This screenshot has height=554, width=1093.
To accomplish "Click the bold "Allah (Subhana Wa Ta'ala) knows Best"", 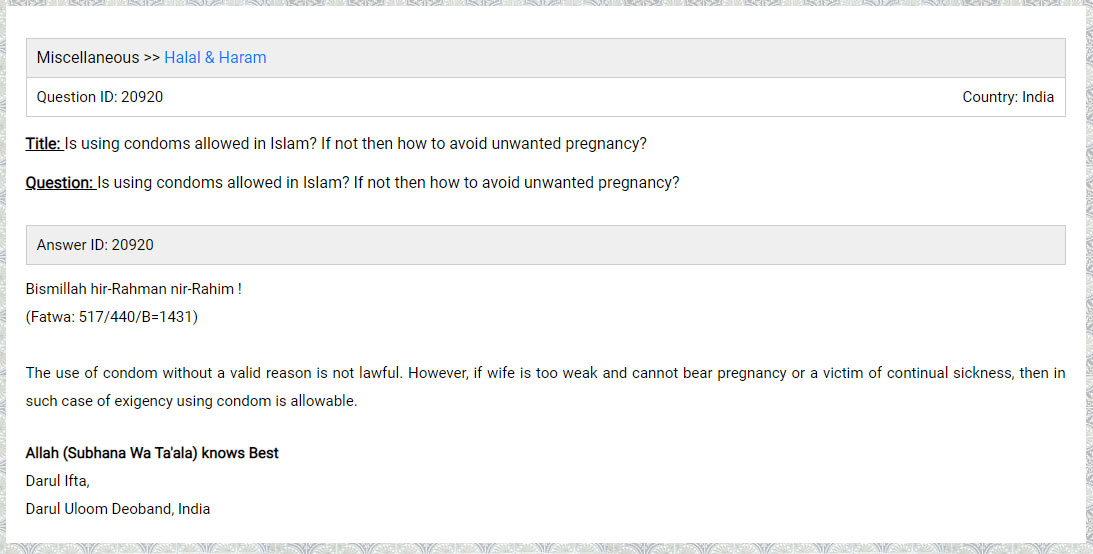I will 152,453.
